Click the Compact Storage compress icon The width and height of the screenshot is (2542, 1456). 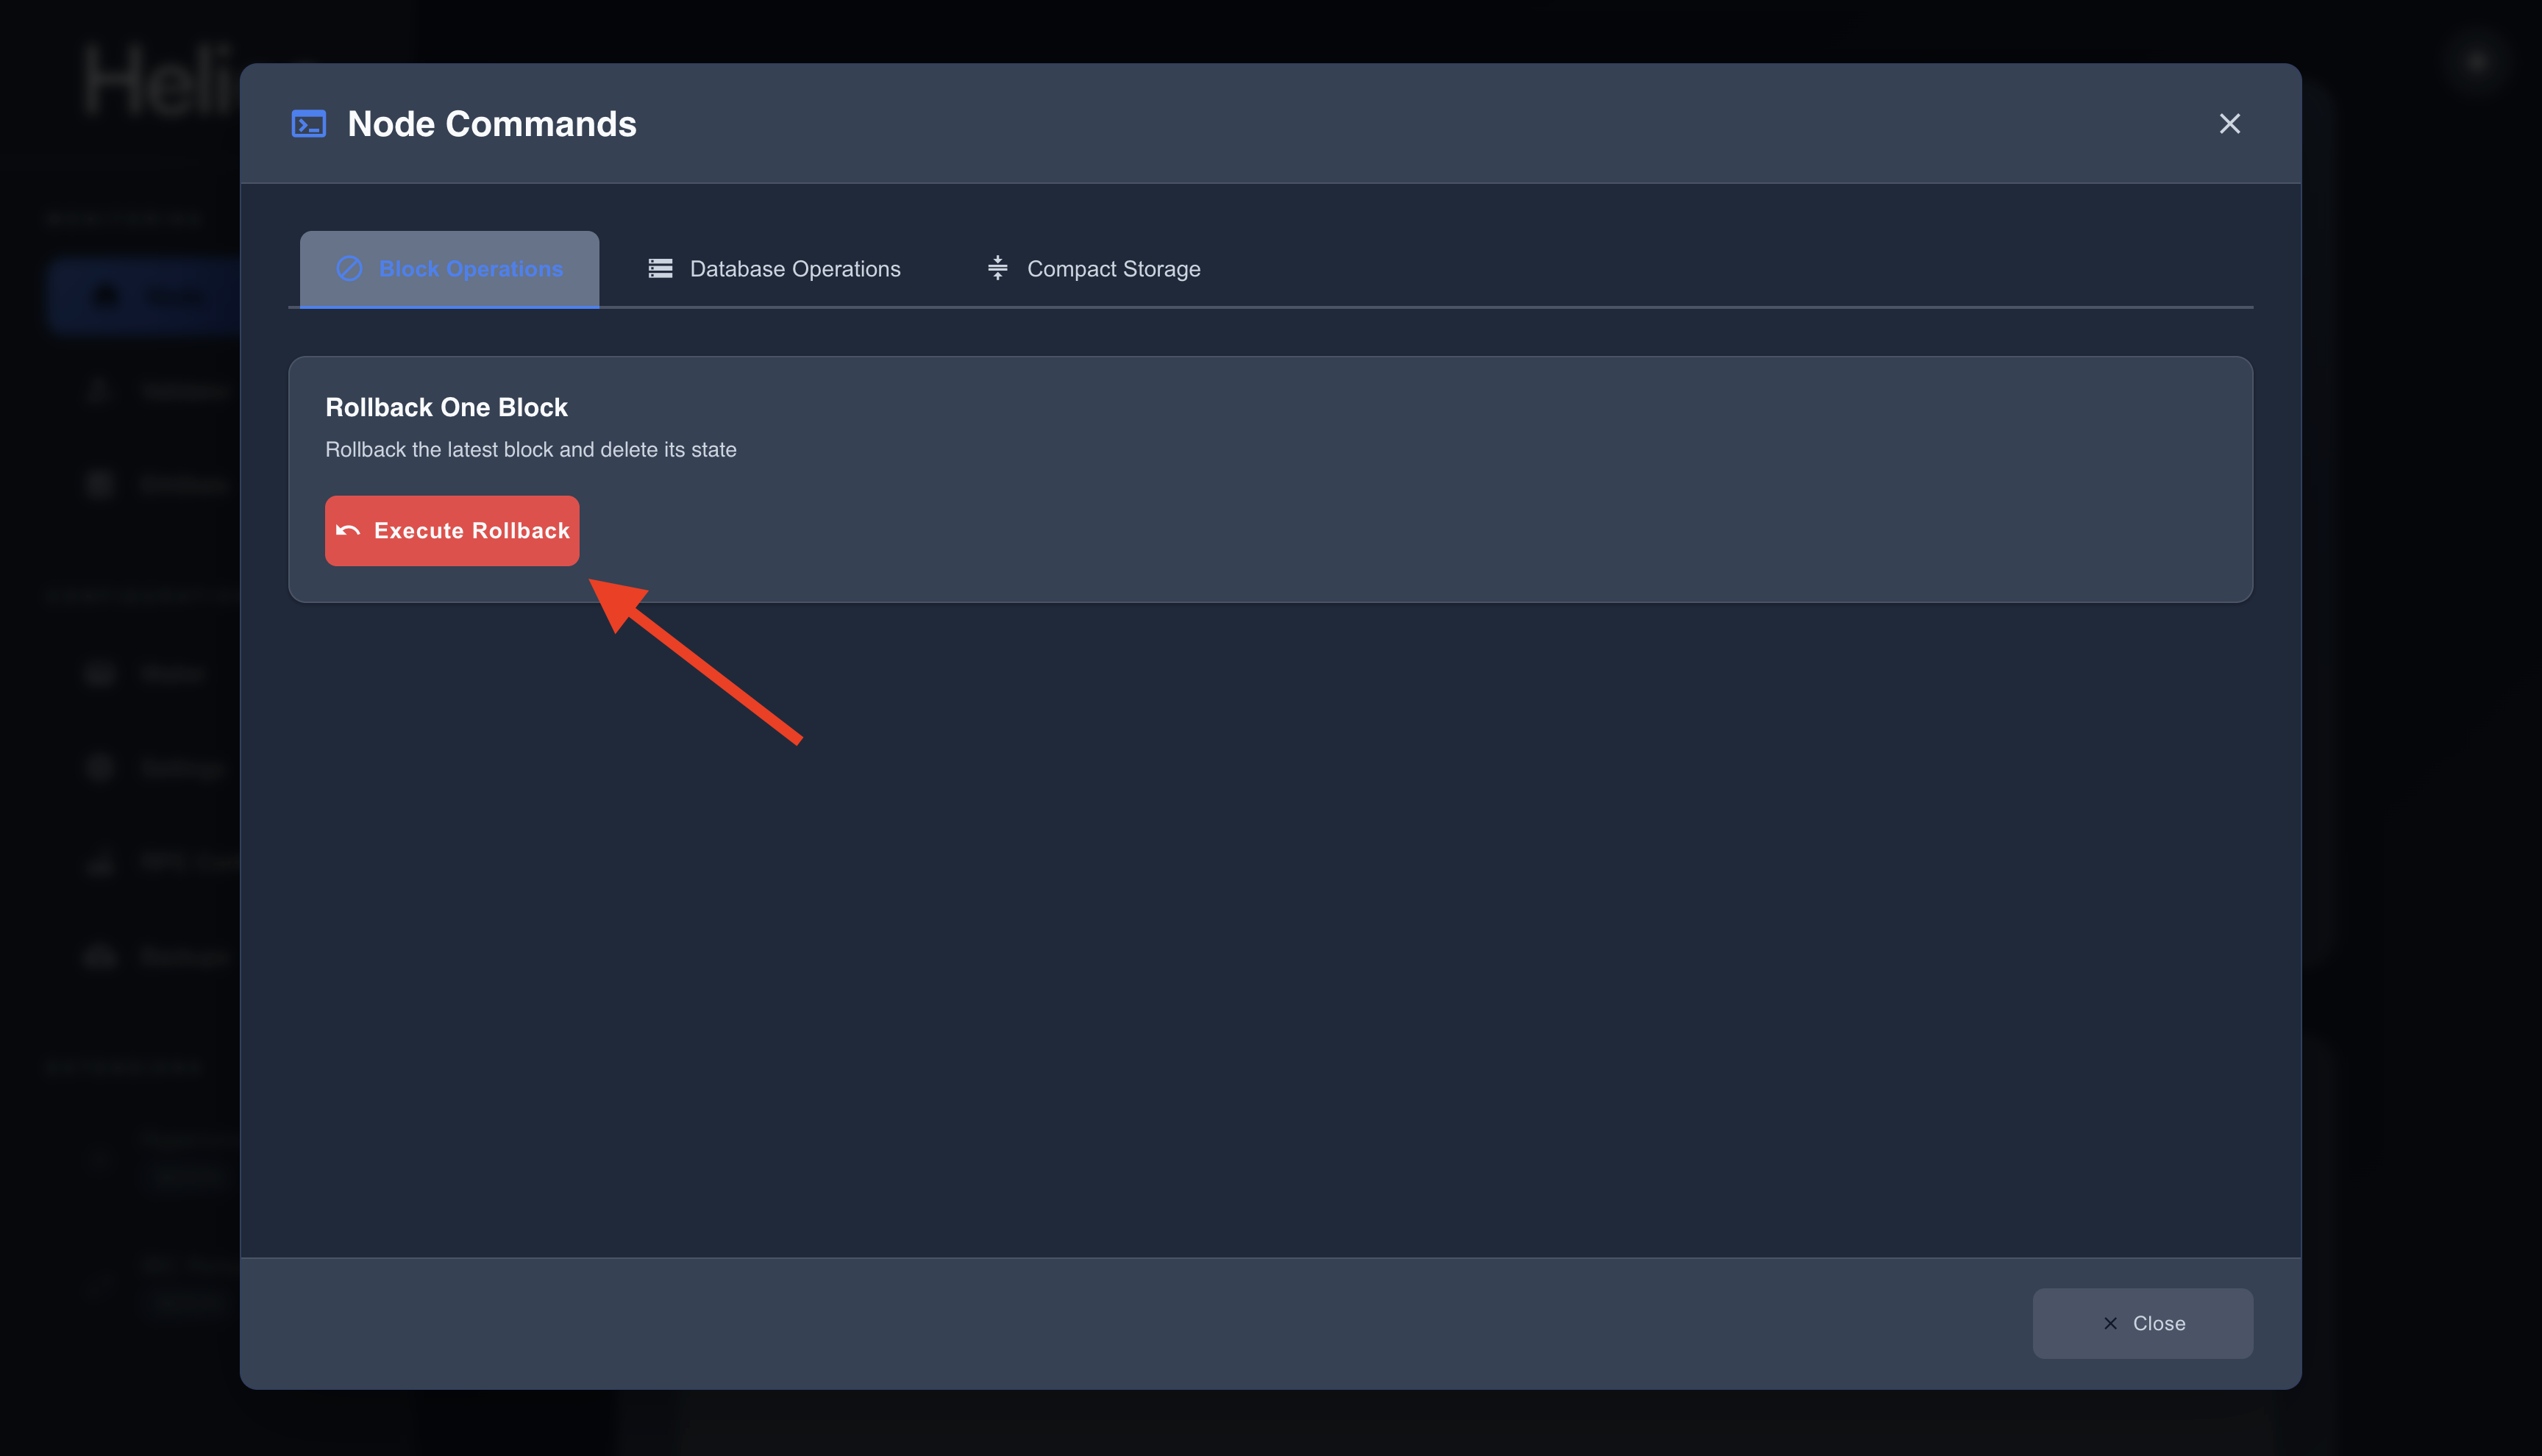click(997, 268)
